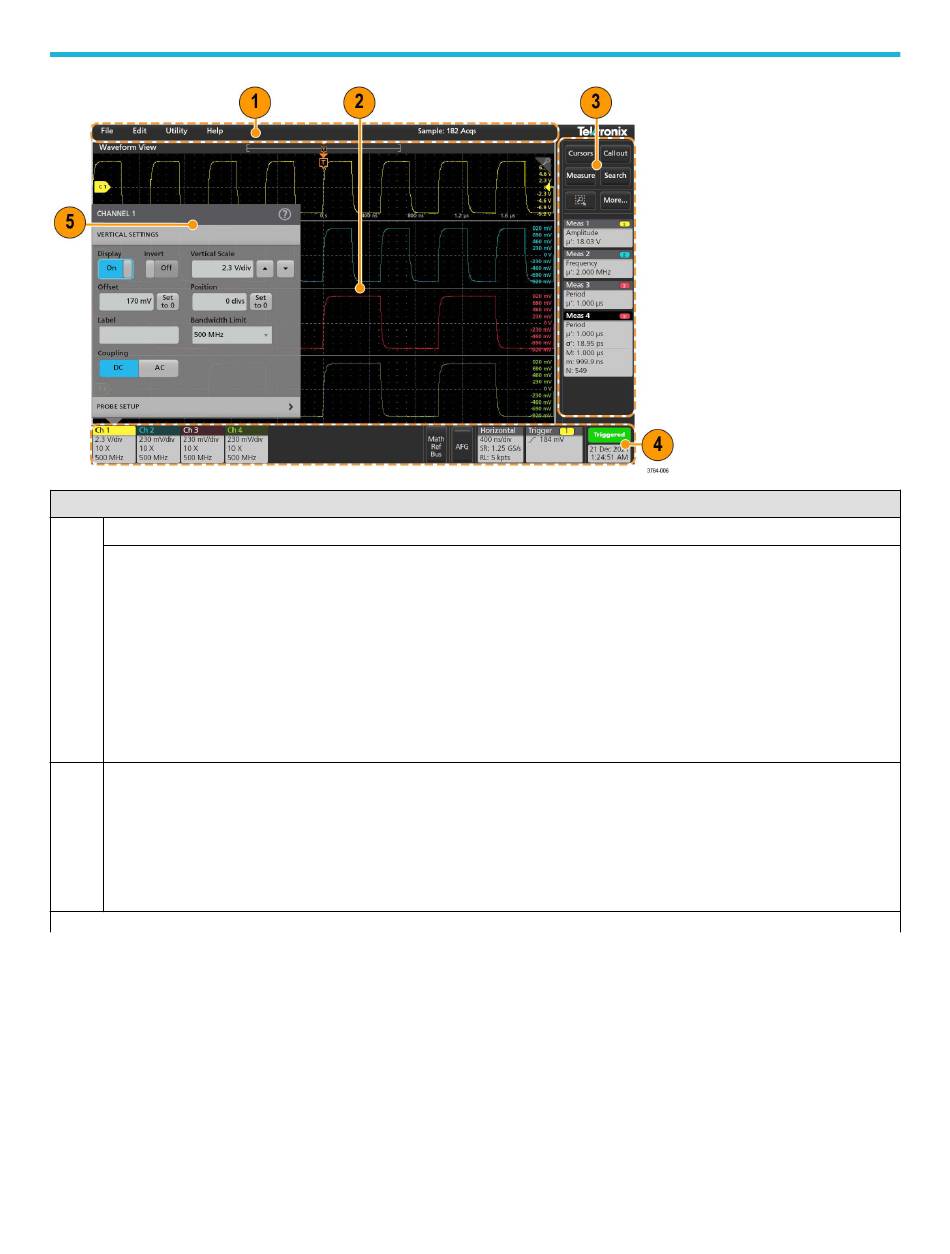
Task: Open the Channel 1 help question-mark icon
Action: tap(284, 214)
